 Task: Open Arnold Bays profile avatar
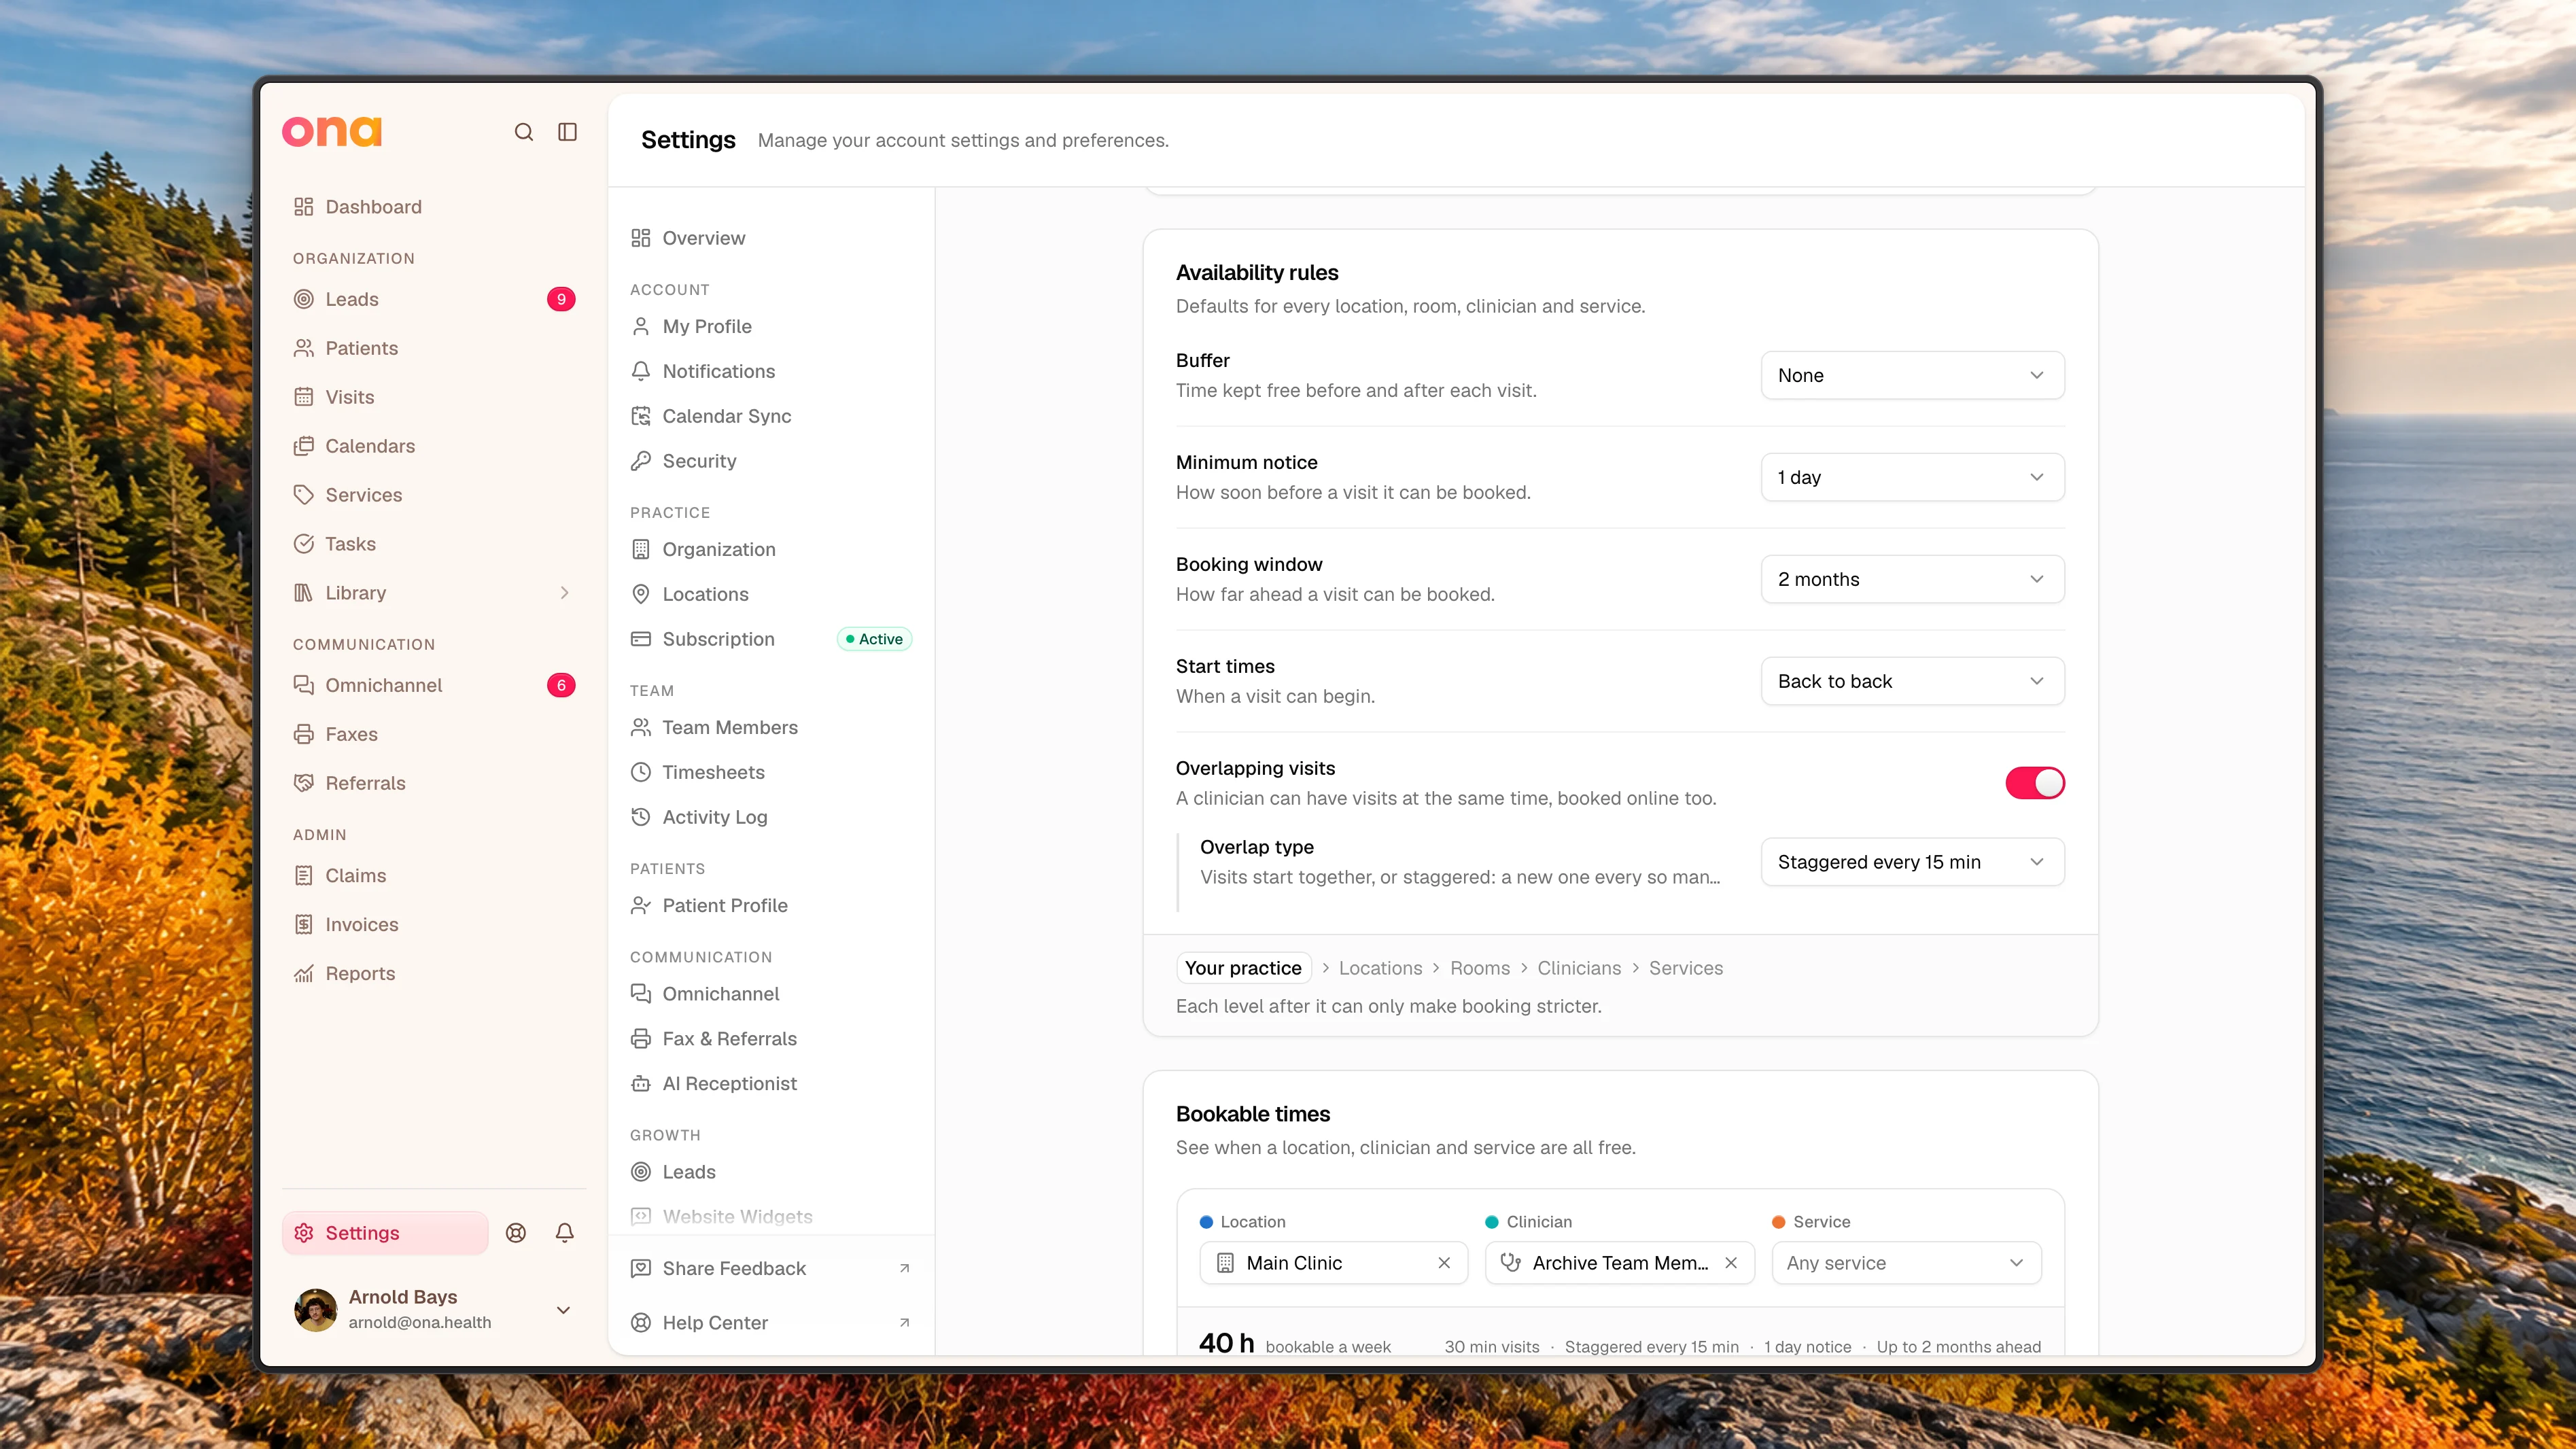coord(316,1310)
